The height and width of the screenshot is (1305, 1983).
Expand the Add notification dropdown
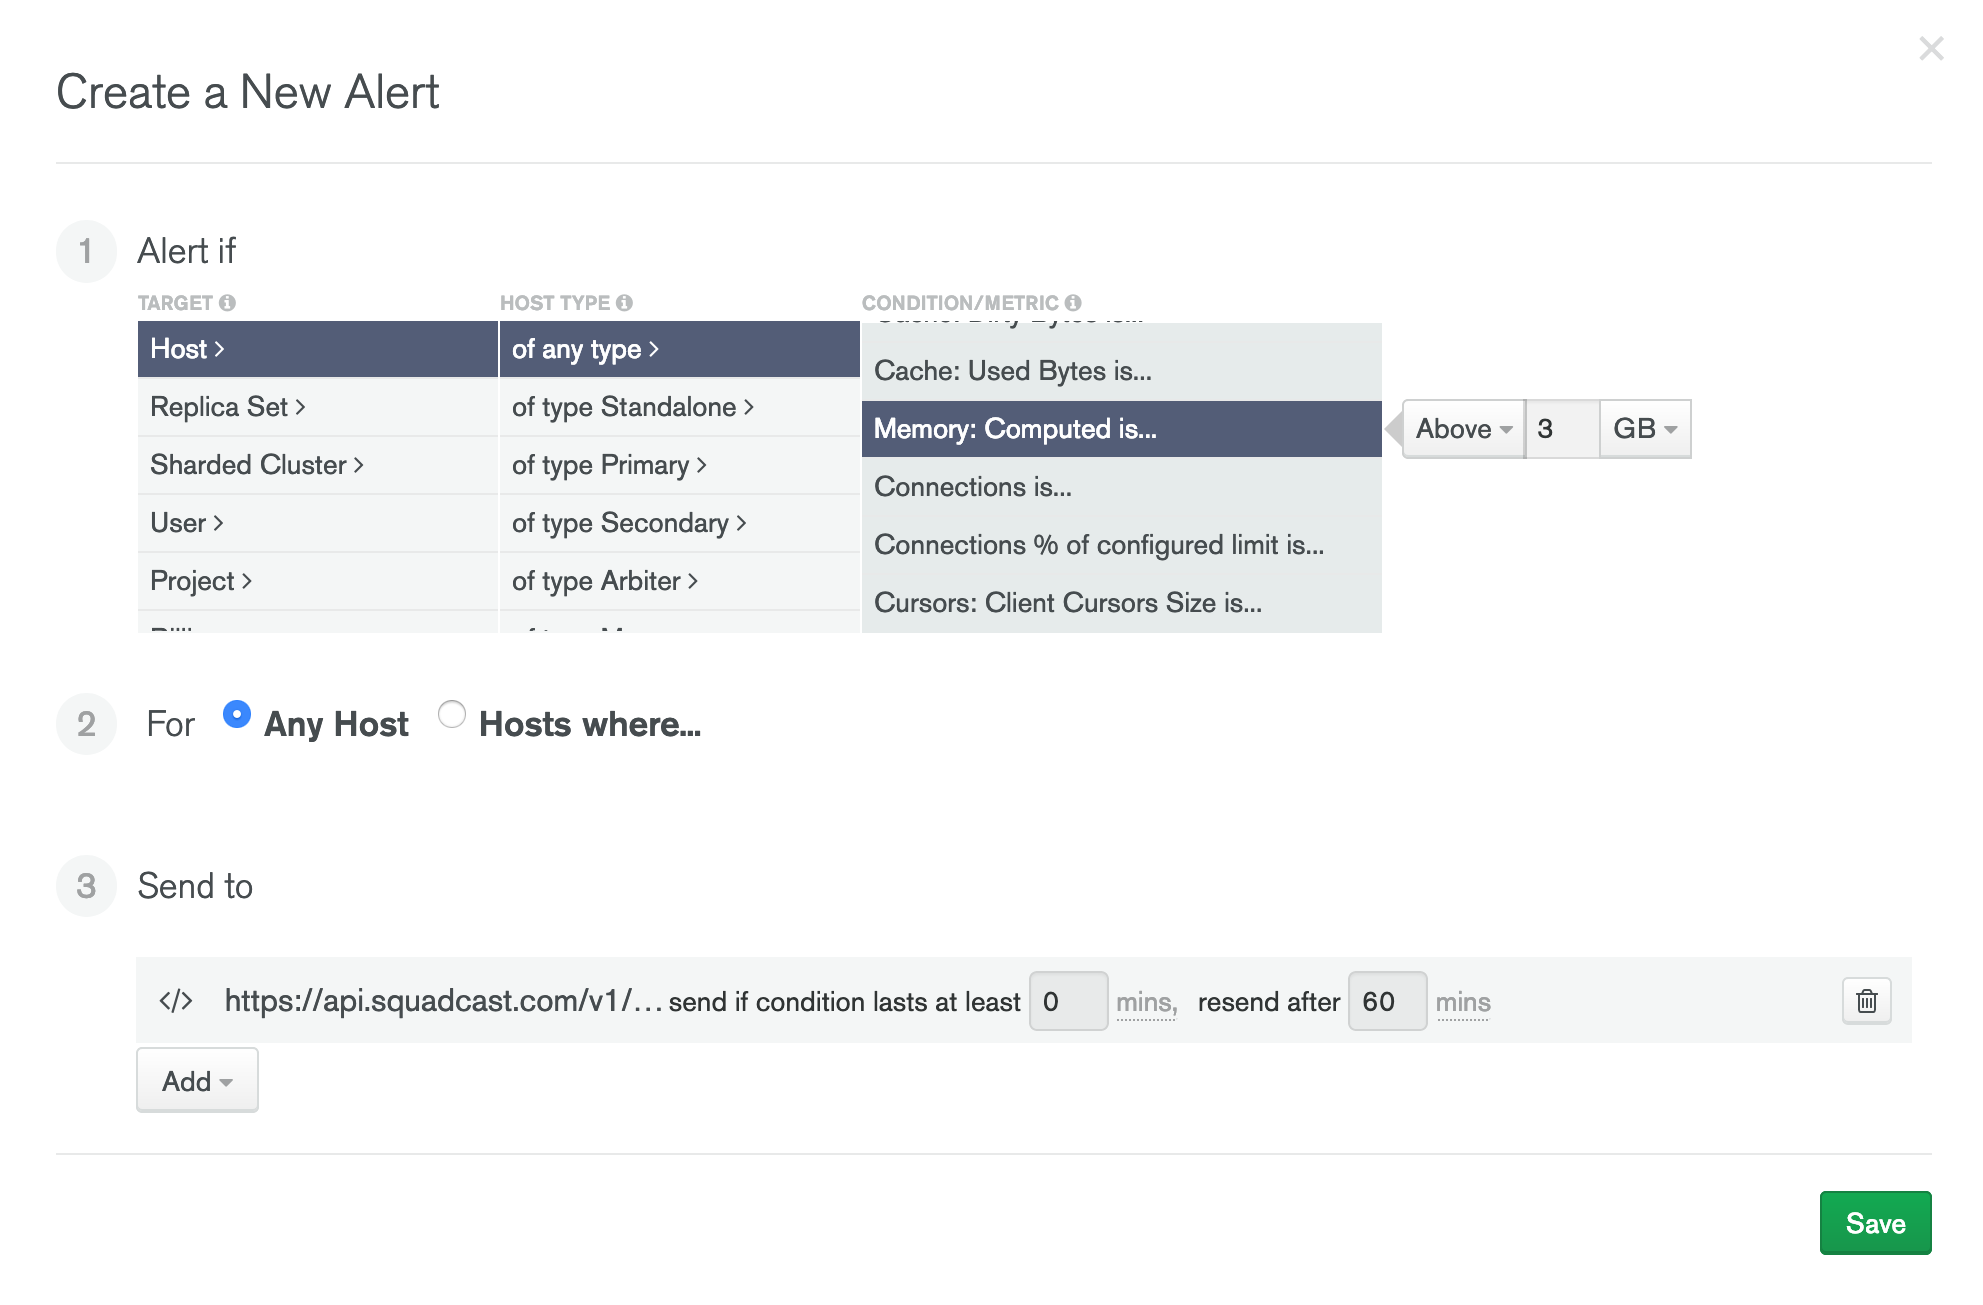[x=197, y=1081]
